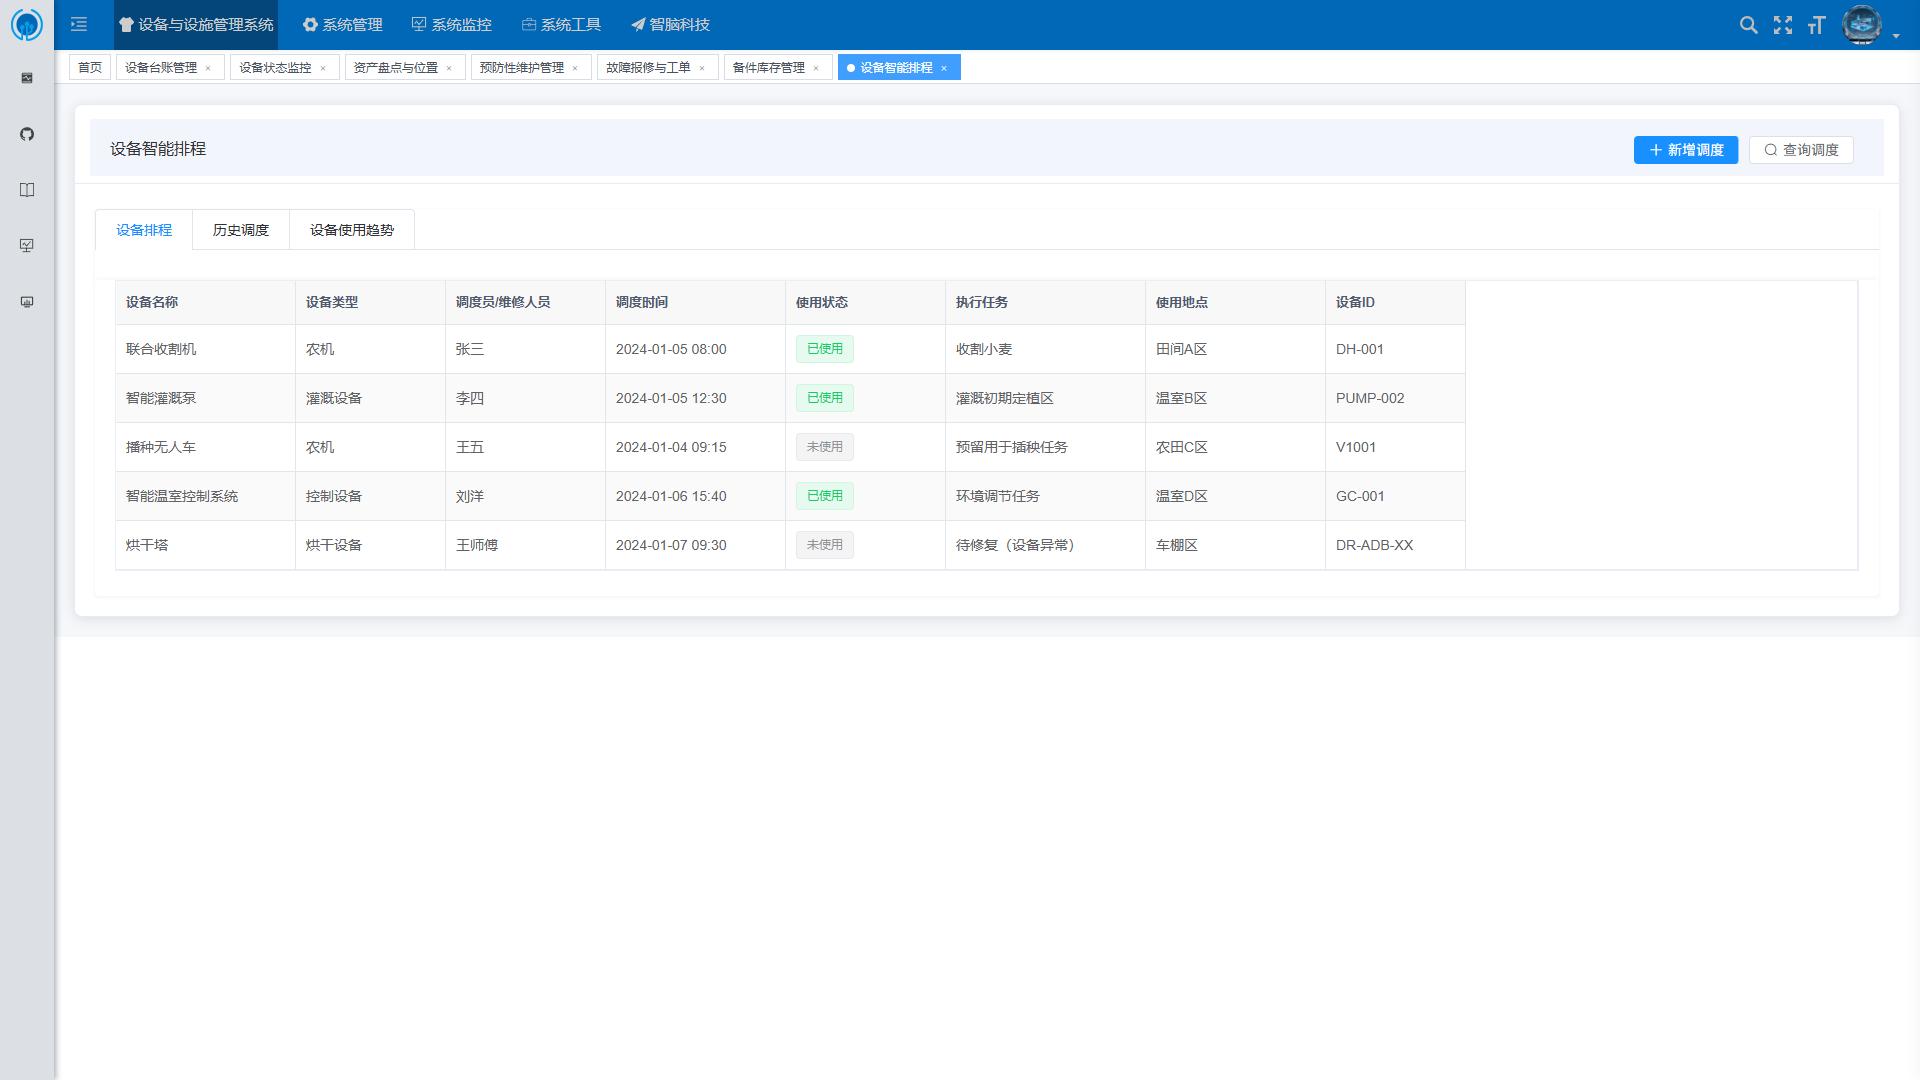Open the book icon in left sidebar
The image size is (1920, 1080).
(x=27, y=190)
